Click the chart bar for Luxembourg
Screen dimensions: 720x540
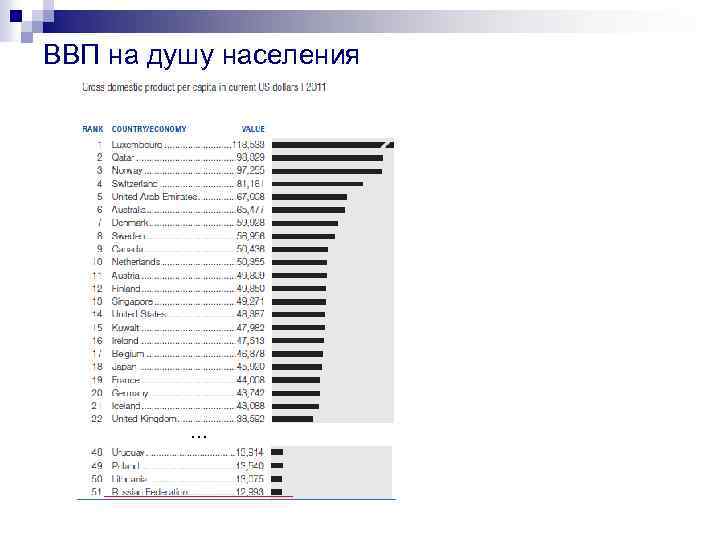333,145
